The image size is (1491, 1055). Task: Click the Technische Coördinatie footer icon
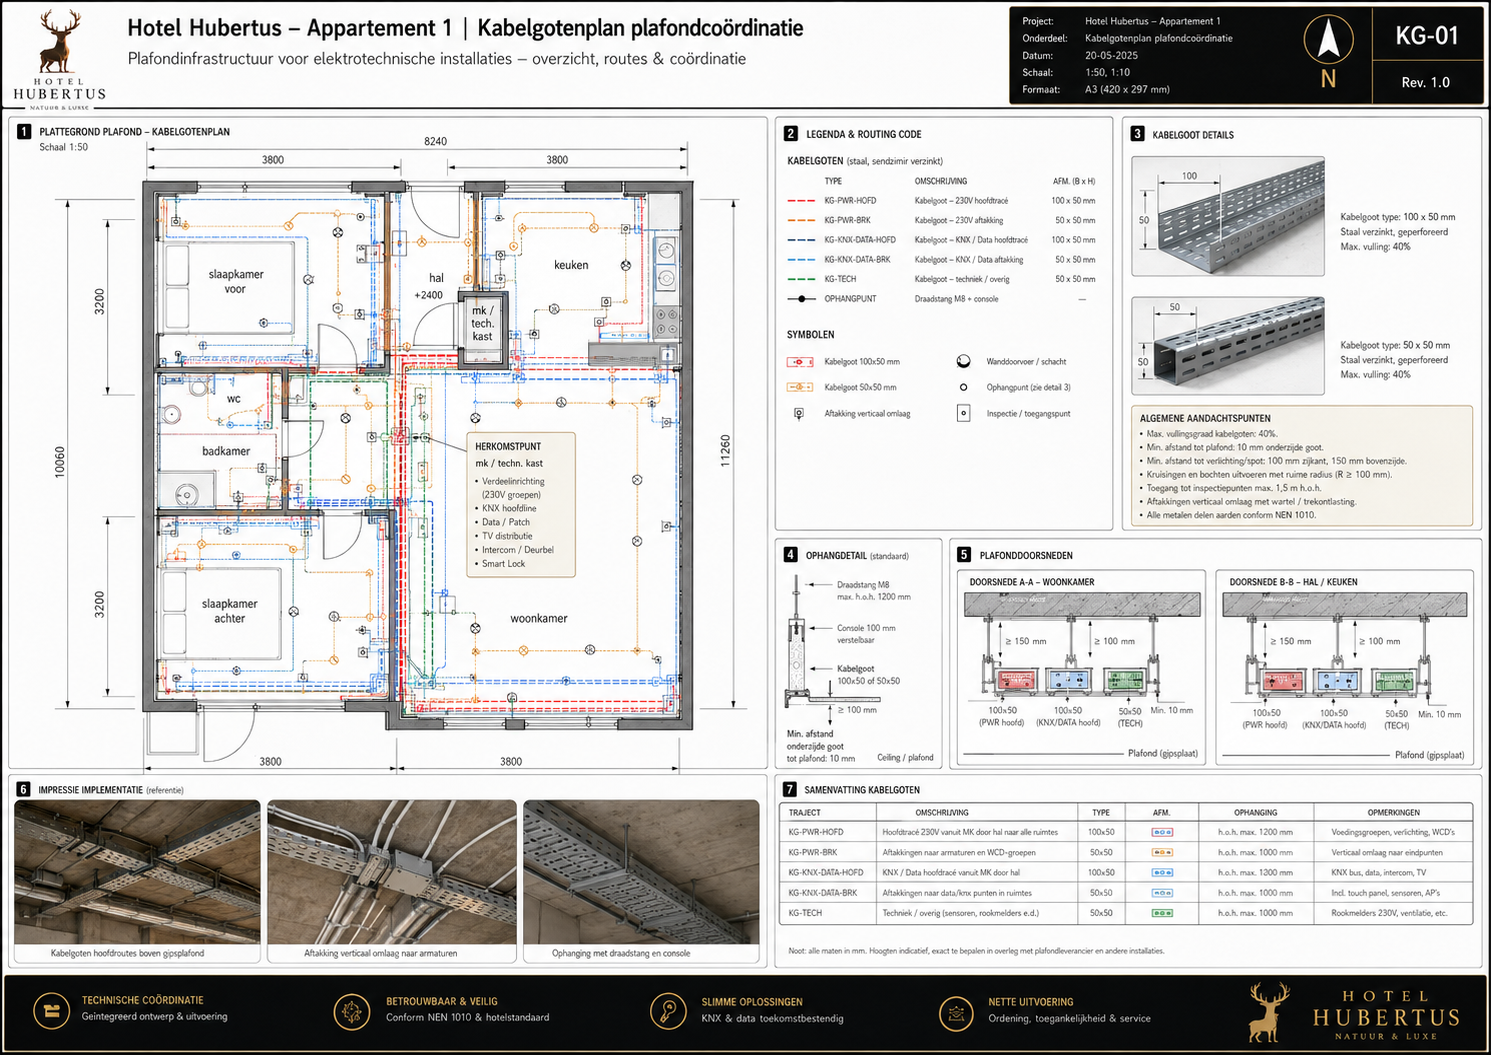51,1010
